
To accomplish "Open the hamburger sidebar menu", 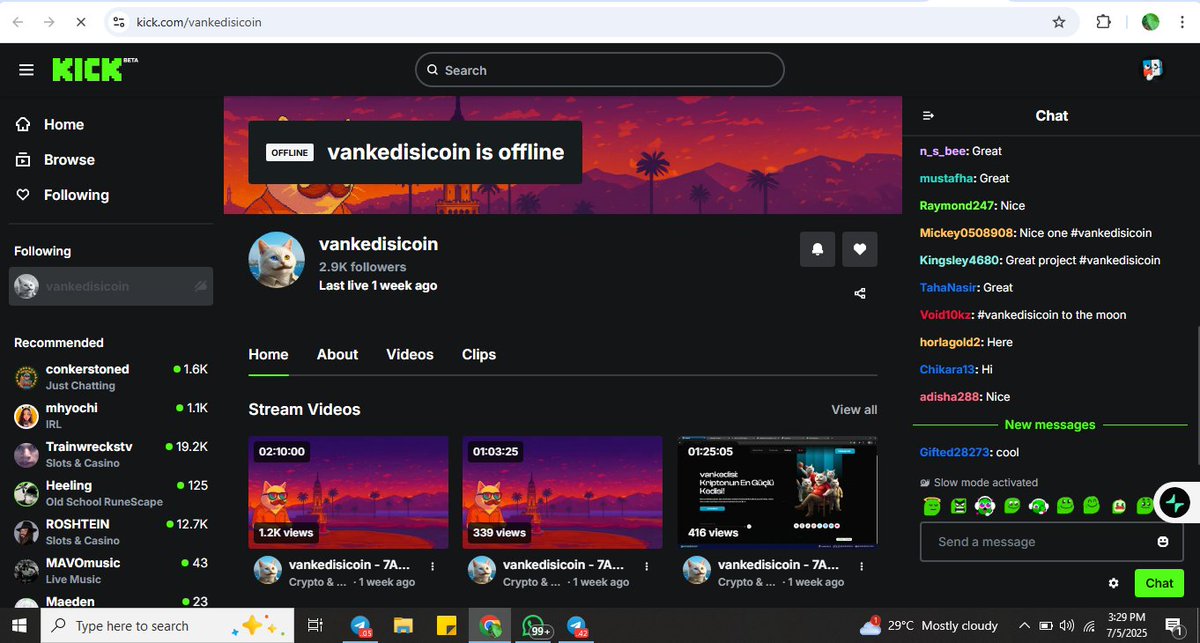I will [26, 70].
